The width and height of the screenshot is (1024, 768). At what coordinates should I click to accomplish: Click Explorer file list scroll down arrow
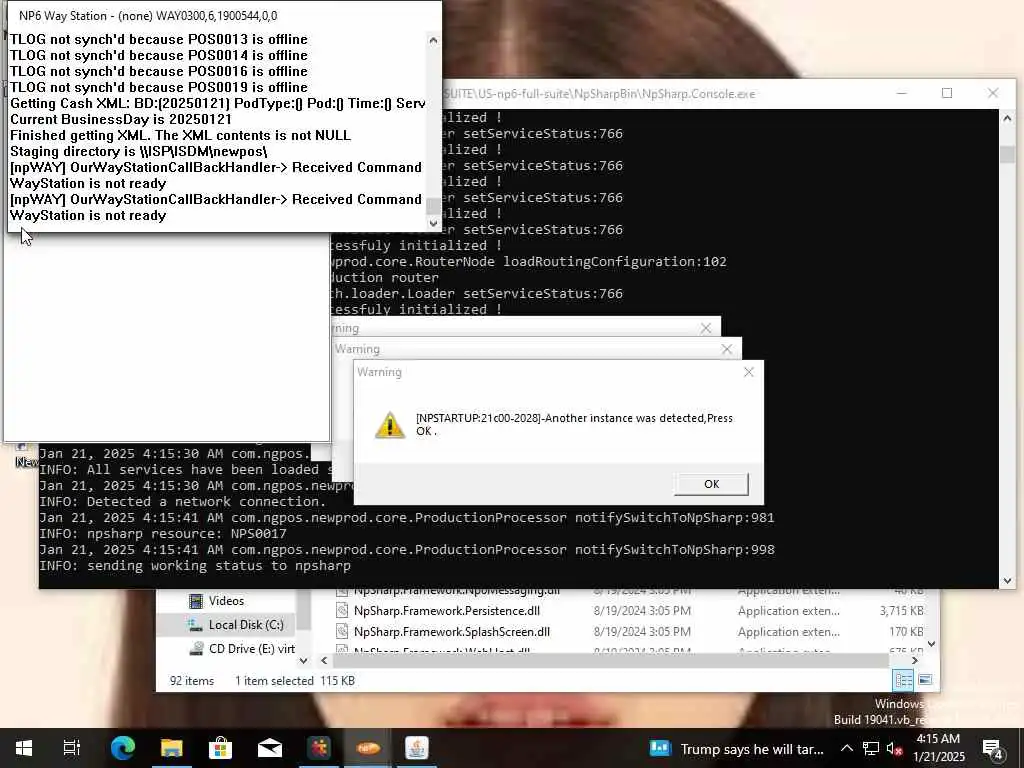[931, 644]
